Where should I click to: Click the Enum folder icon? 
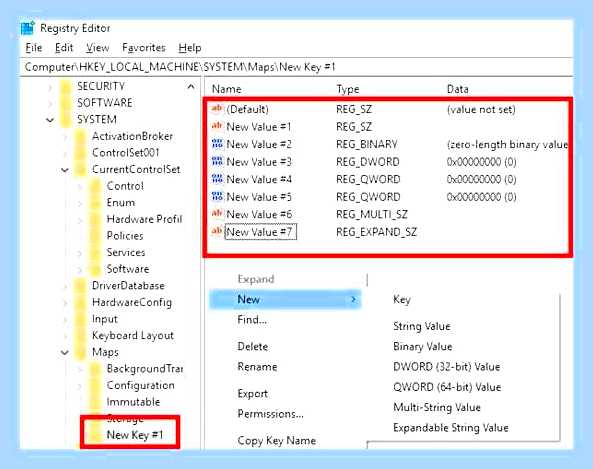click(95, 203)
